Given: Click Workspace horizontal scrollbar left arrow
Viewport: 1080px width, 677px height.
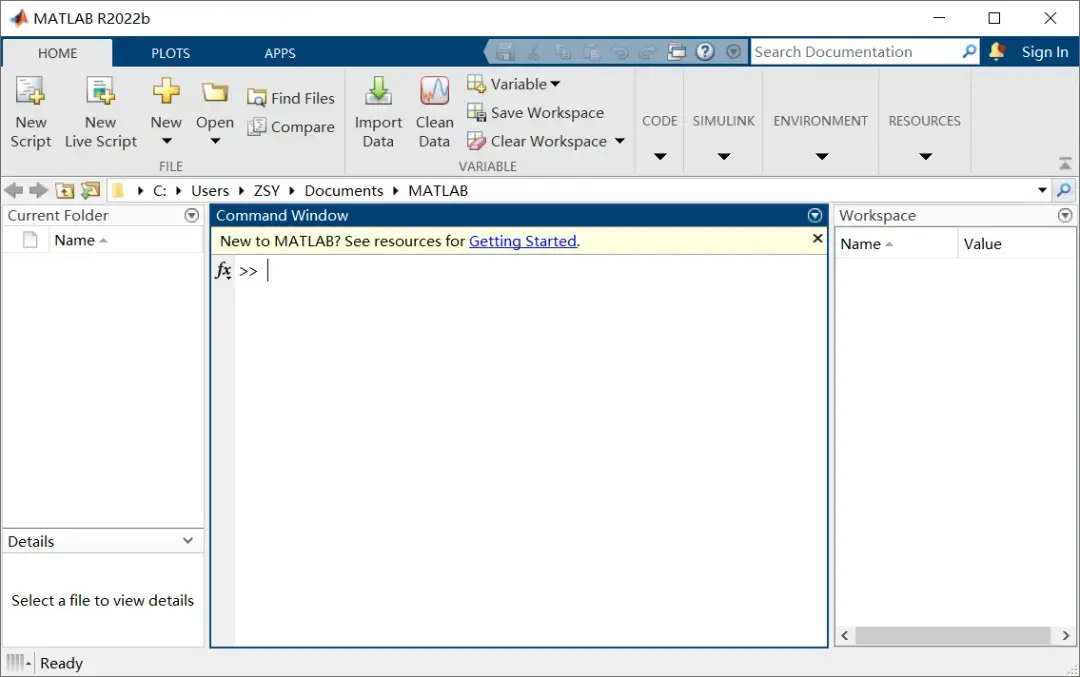Looking at the screenshot, I should (x=844, y=636).
